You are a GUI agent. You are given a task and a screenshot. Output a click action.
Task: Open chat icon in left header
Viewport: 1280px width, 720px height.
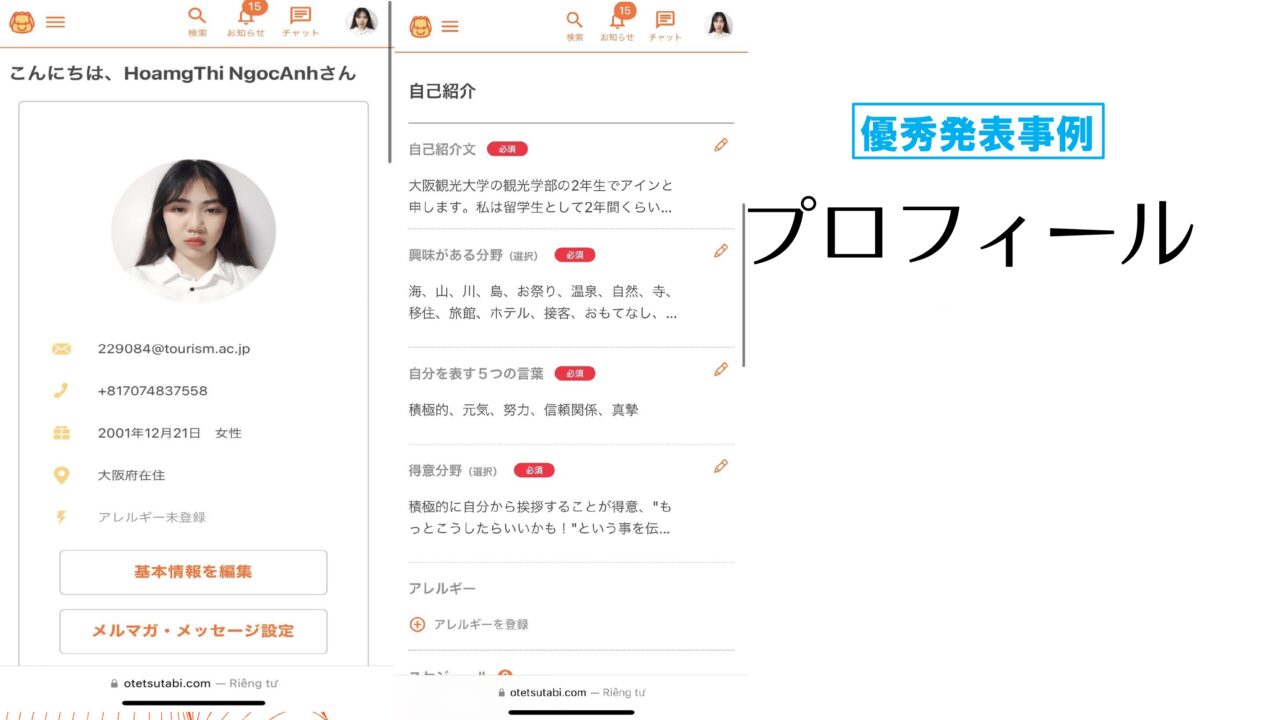click(300, 16)
